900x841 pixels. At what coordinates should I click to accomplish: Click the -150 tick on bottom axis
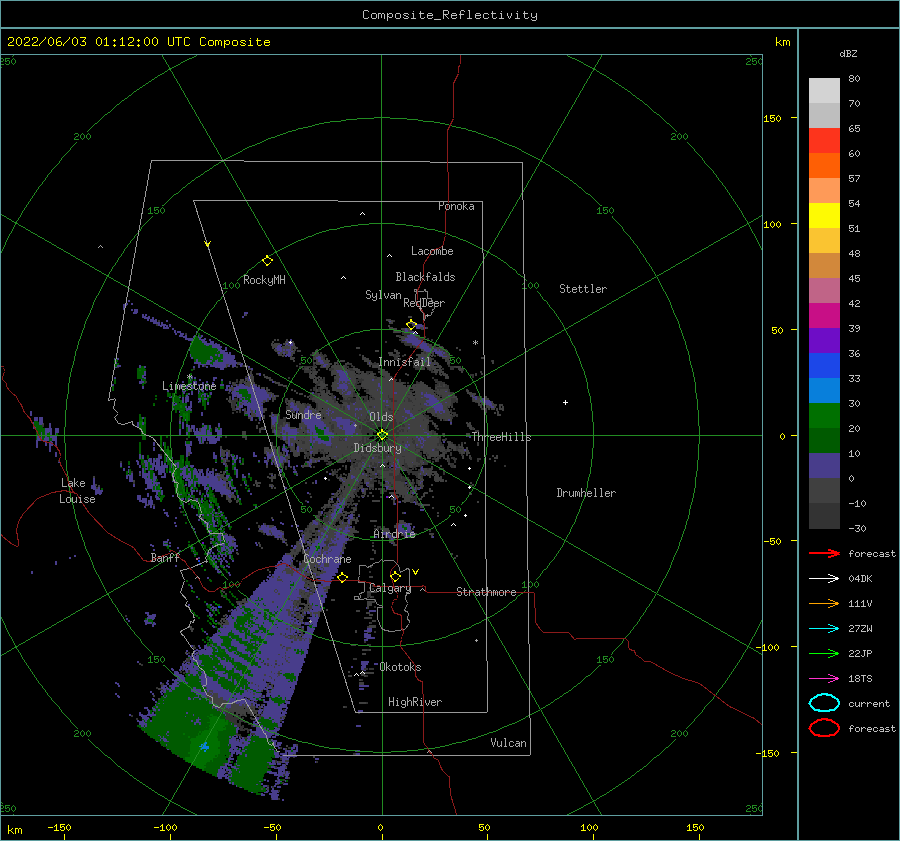59,827
